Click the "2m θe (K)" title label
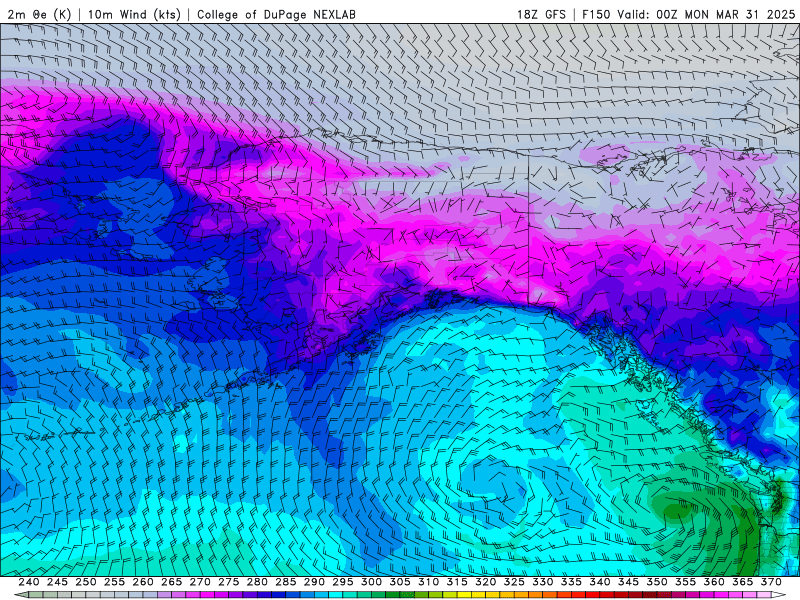The height and width of the screenshot is (600, 800). [x=39, y=14]
